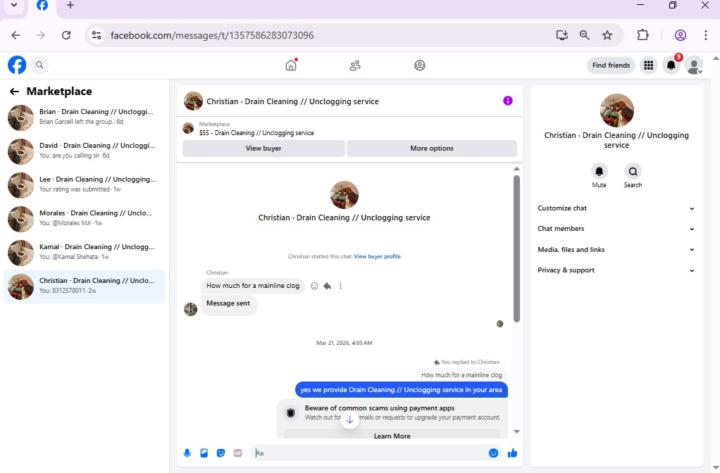Click the large Christian avatar in right panel

616,110
